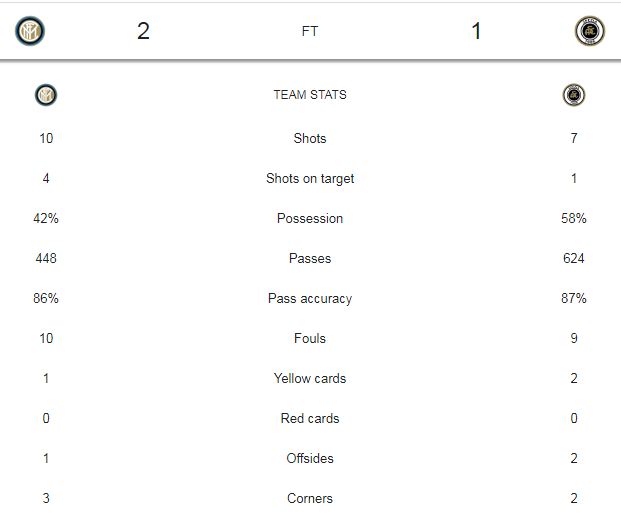
Task: Select the Spezia crest beside TEAM STATS
Action: (574, 95)
